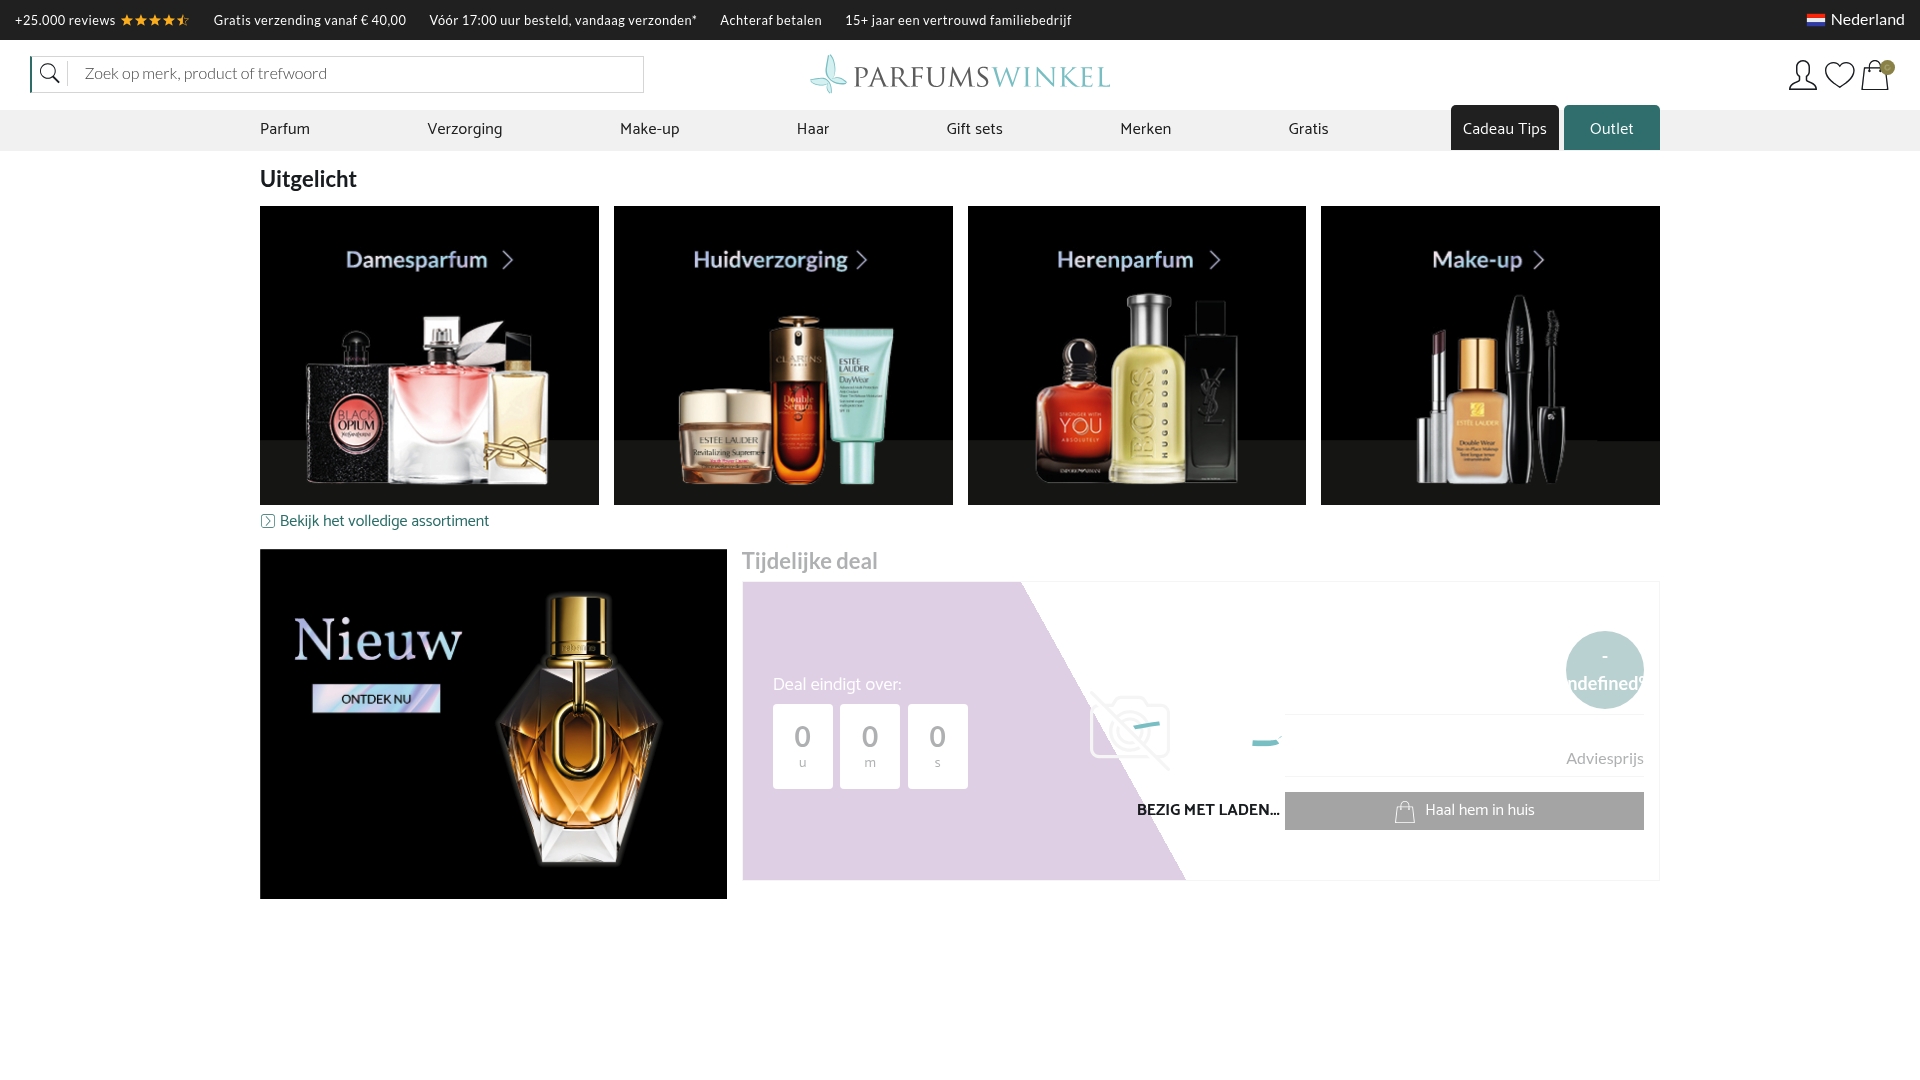The image size is (1920, 1080).
Task: Open the Merken menu item
Action: (x=1145, y=128)
